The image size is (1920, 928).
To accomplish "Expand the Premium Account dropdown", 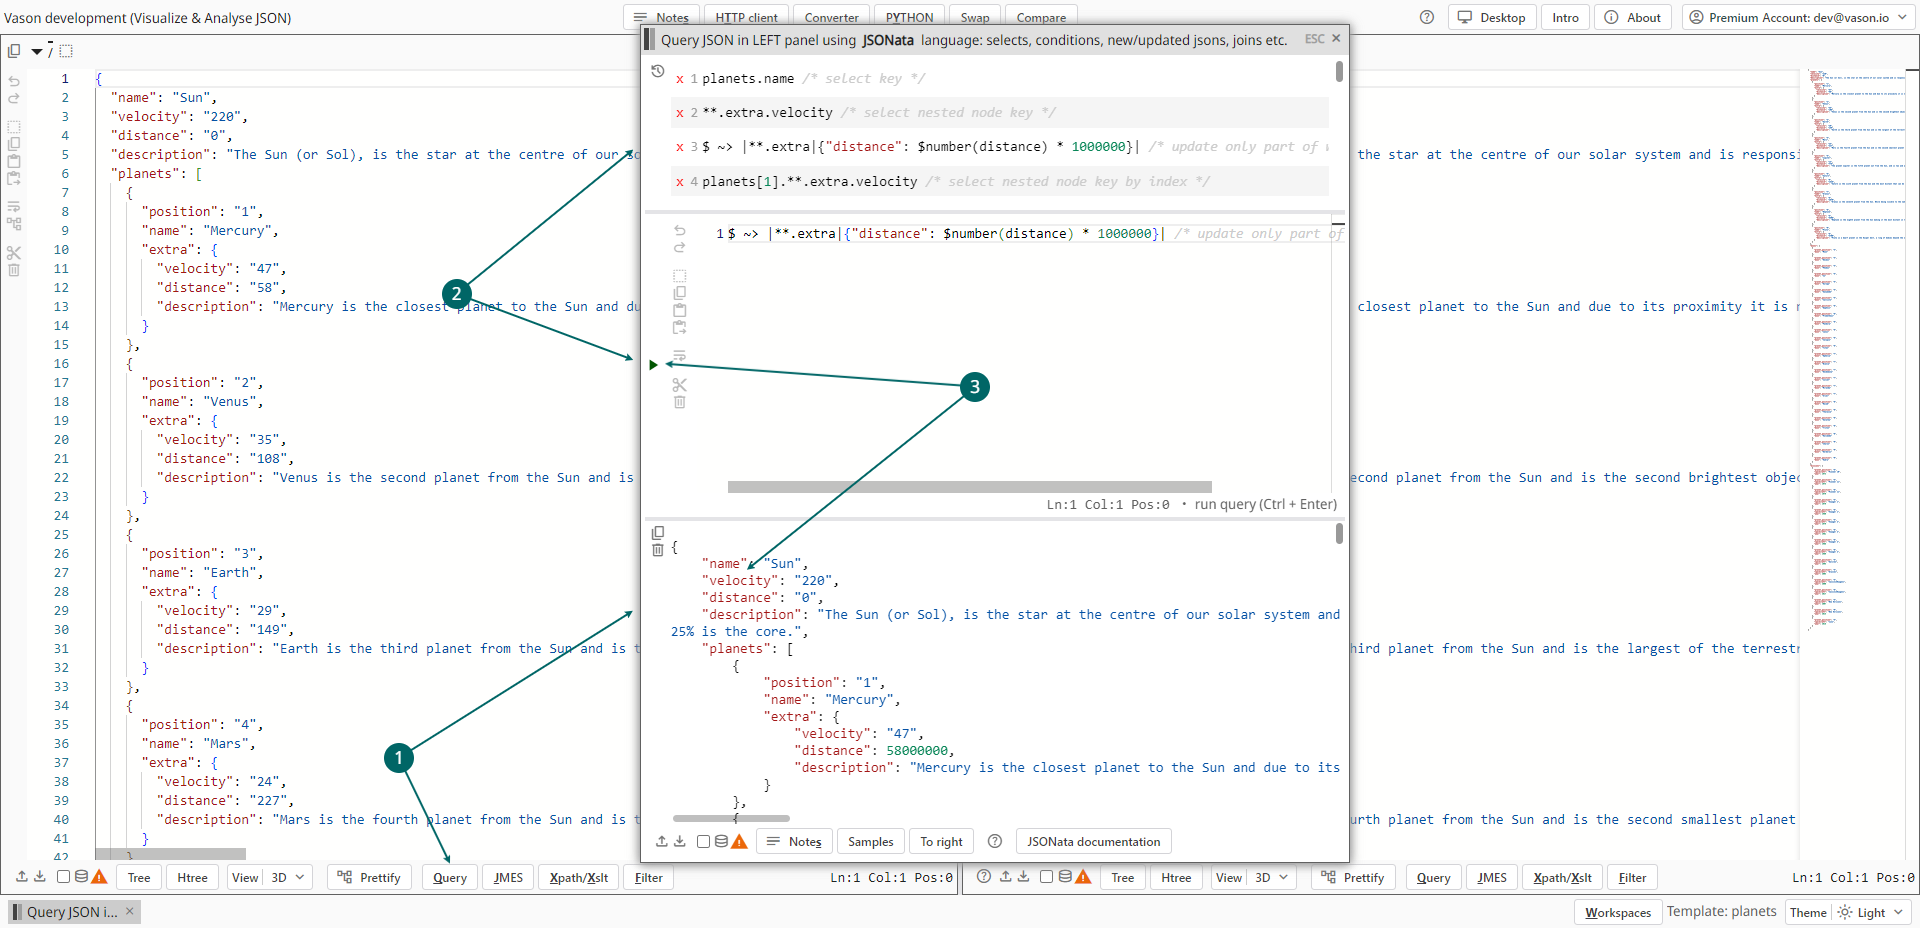I will [1798, 17].
